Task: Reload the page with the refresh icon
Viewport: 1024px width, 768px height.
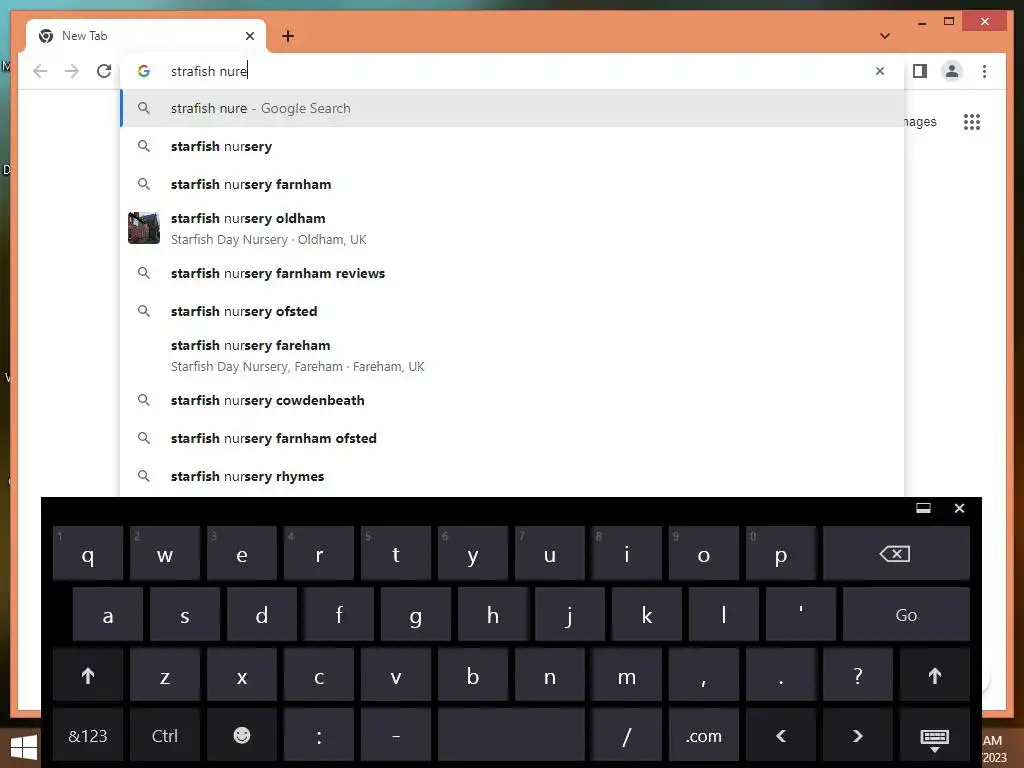Action: pos(104,71)
